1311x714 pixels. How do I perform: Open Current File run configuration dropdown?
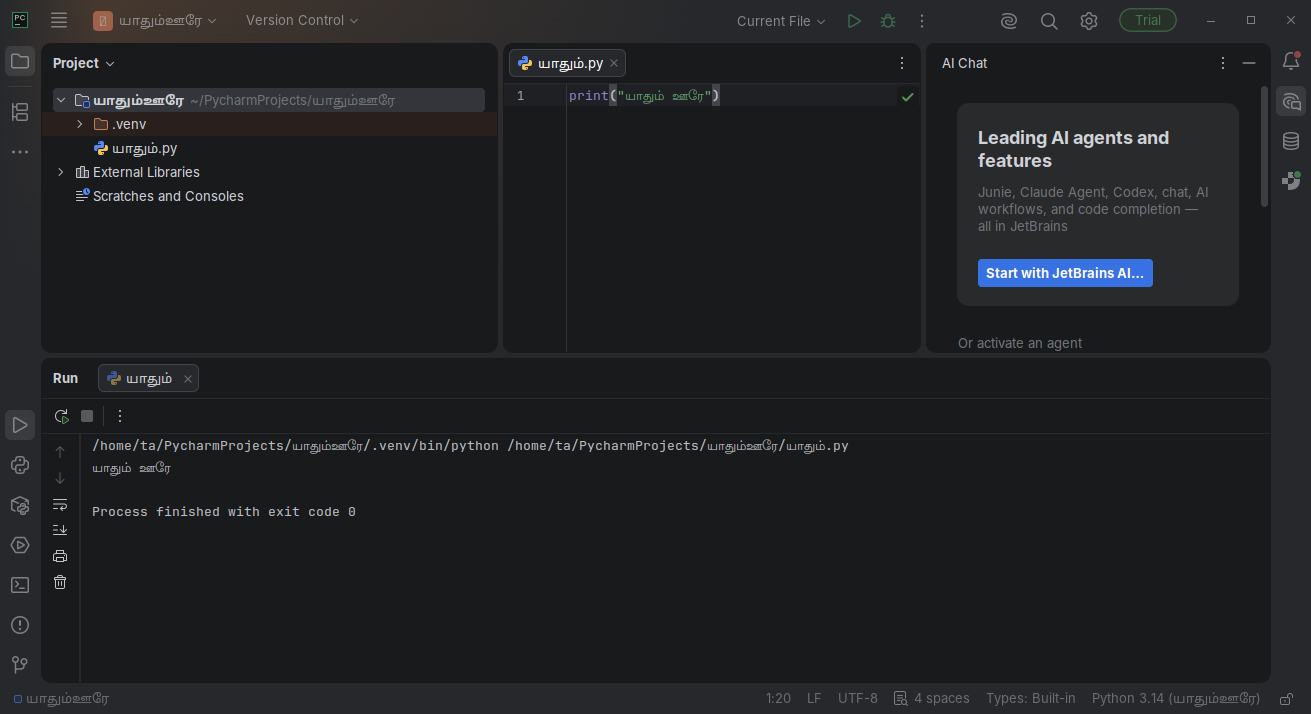[x=781, y=20]
